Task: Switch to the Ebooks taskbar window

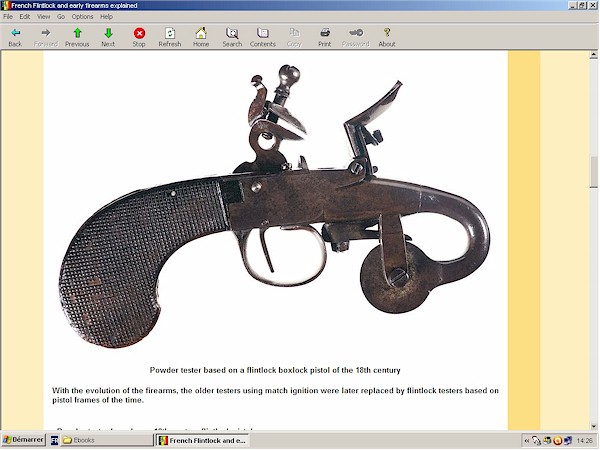Action: pos(107,440)
